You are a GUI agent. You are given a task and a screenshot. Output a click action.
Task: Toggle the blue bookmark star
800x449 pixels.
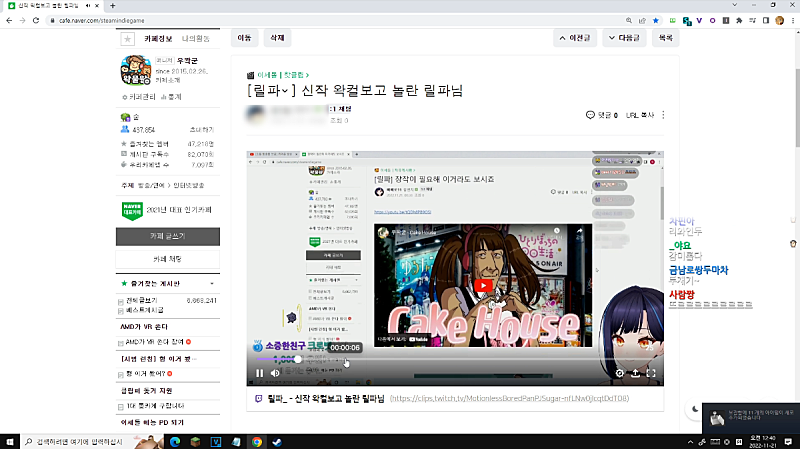(x=656, y=20)
